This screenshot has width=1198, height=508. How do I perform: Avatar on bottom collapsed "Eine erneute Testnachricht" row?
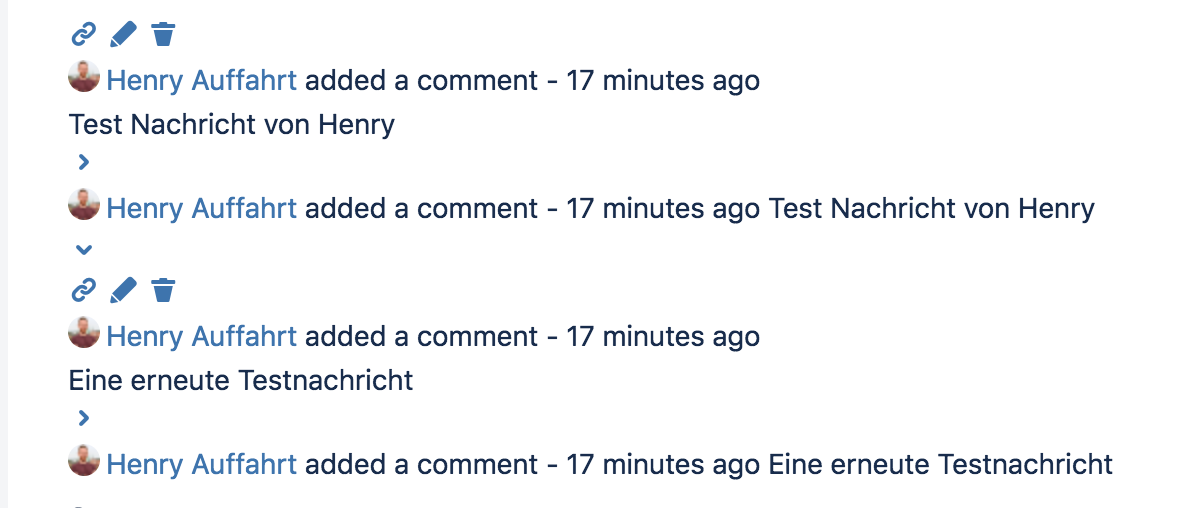coord(84,461)
